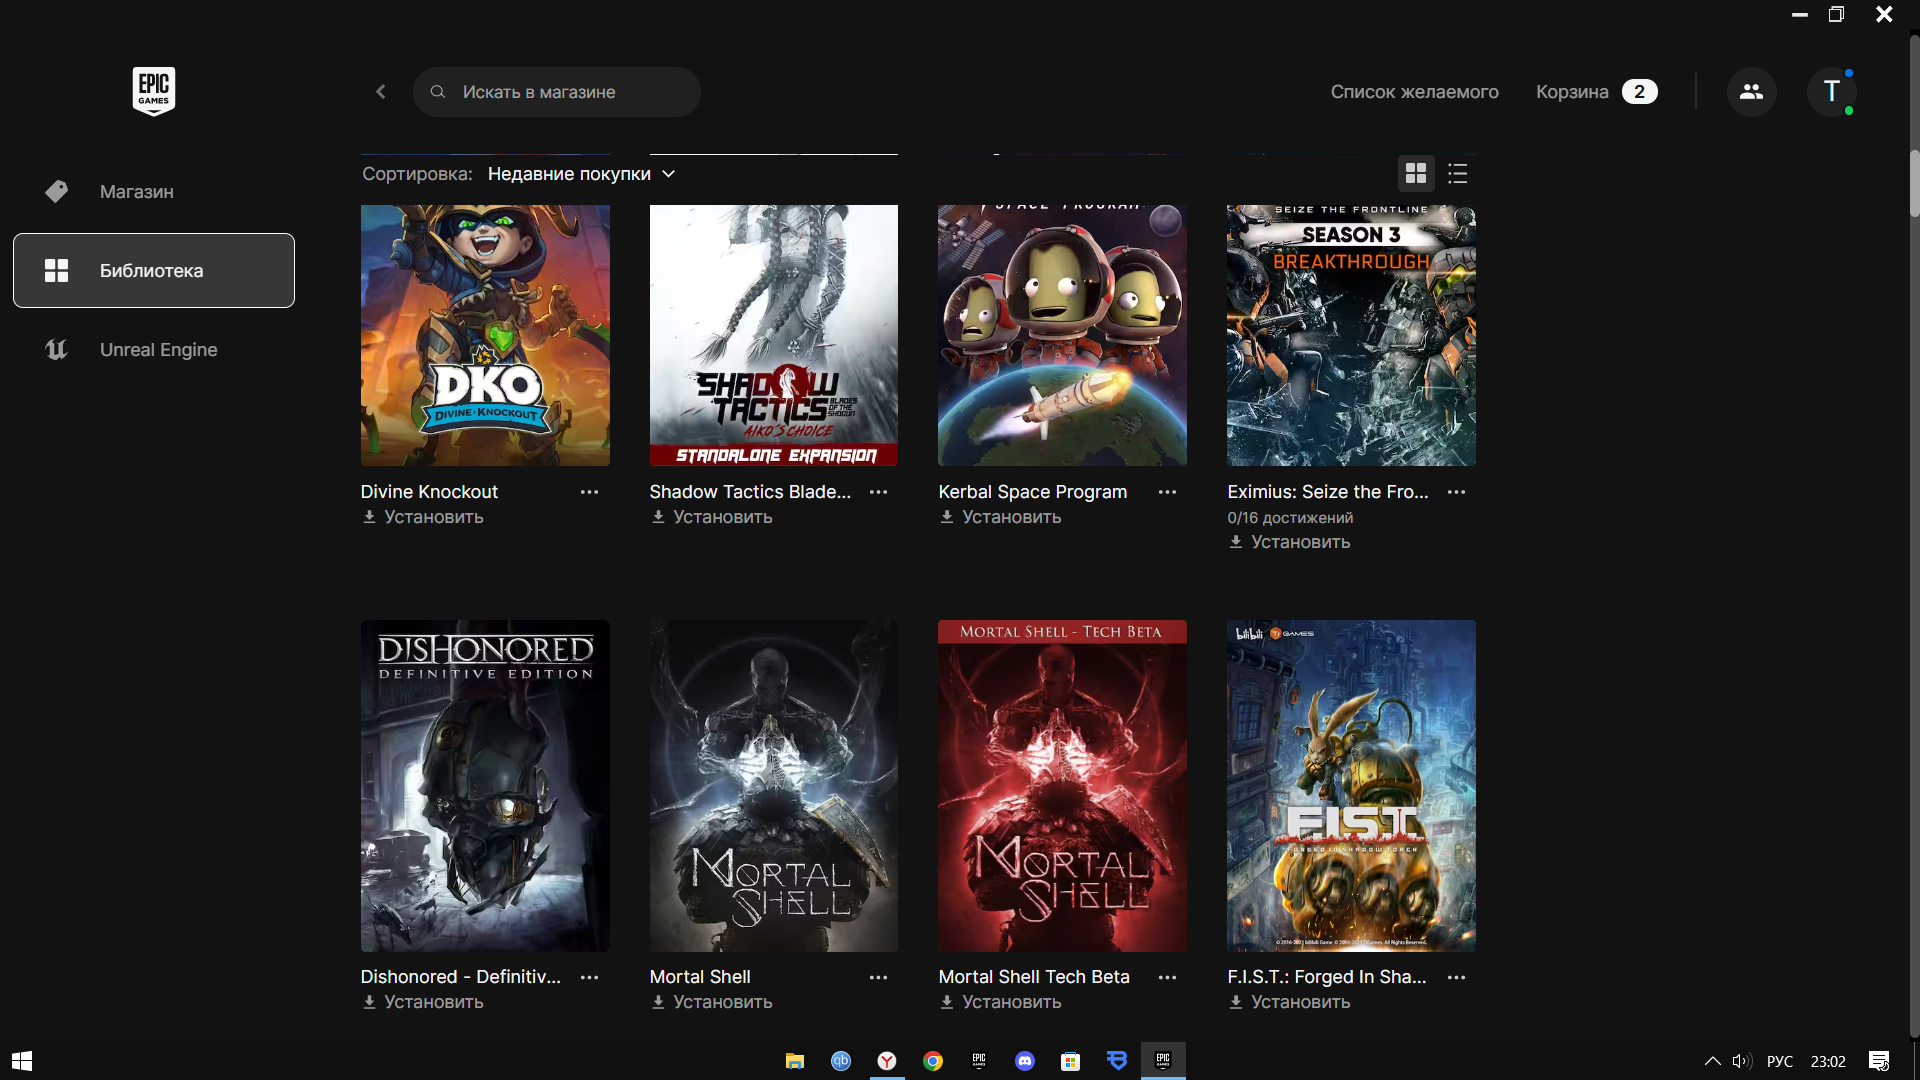1920x1080 pixels.
Task: Open Microsoft Store from taskbar
Action: pyautogui.click(x=1071, y=1061)
